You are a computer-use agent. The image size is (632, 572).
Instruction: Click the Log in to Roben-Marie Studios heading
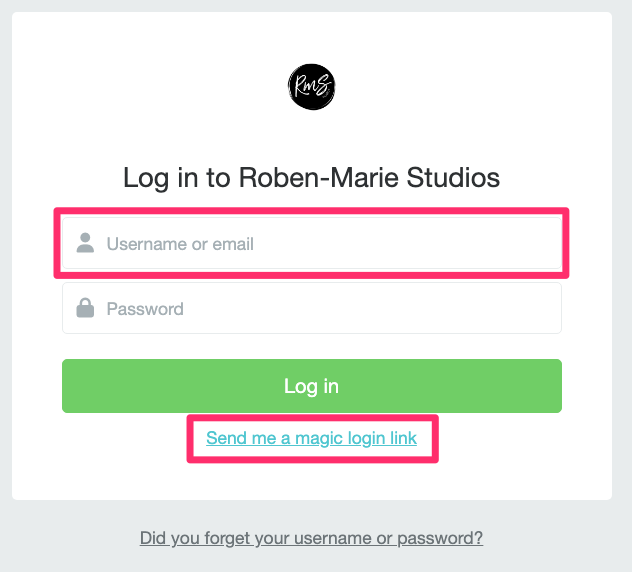311,177
